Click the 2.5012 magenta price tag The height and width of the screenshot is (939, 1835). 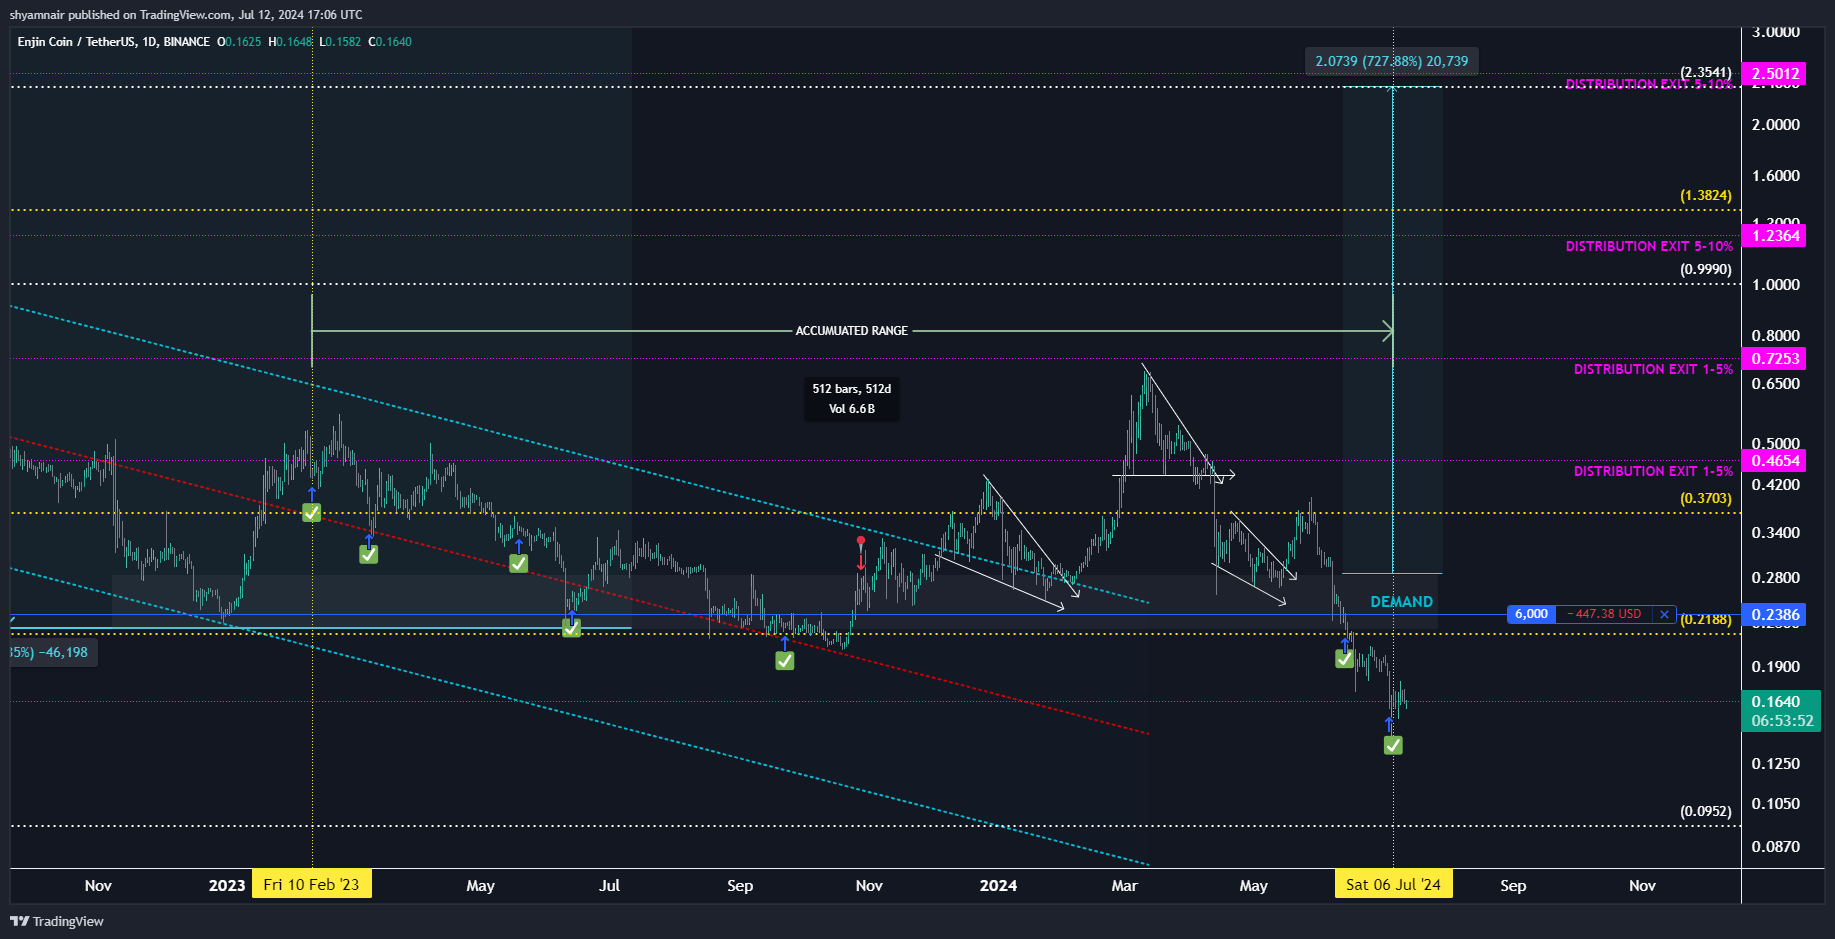1775,73
